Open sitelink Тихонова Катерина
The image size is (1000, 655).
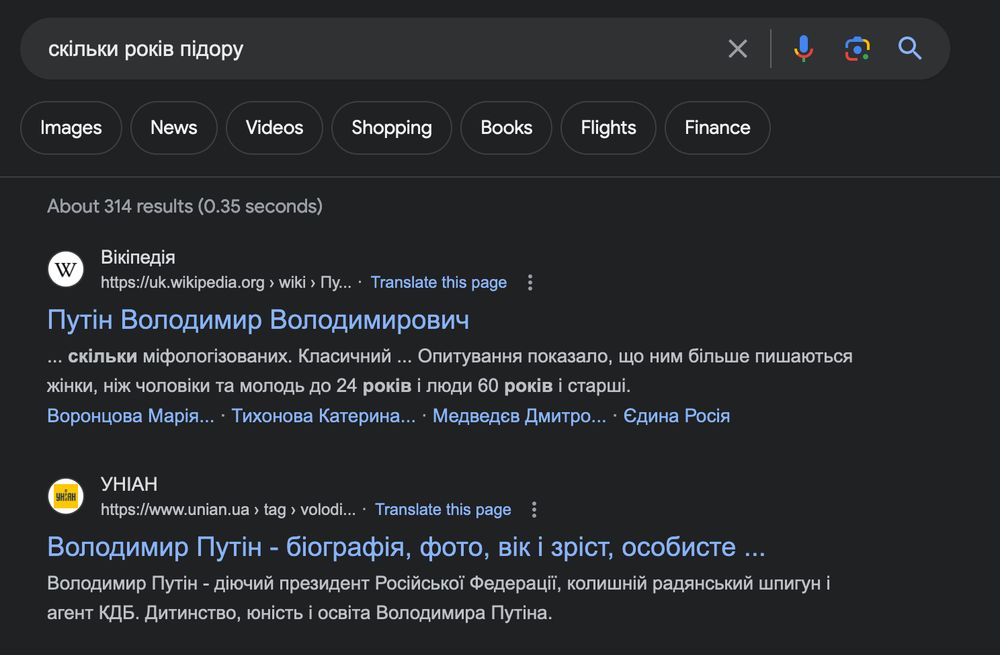(323, 416)
